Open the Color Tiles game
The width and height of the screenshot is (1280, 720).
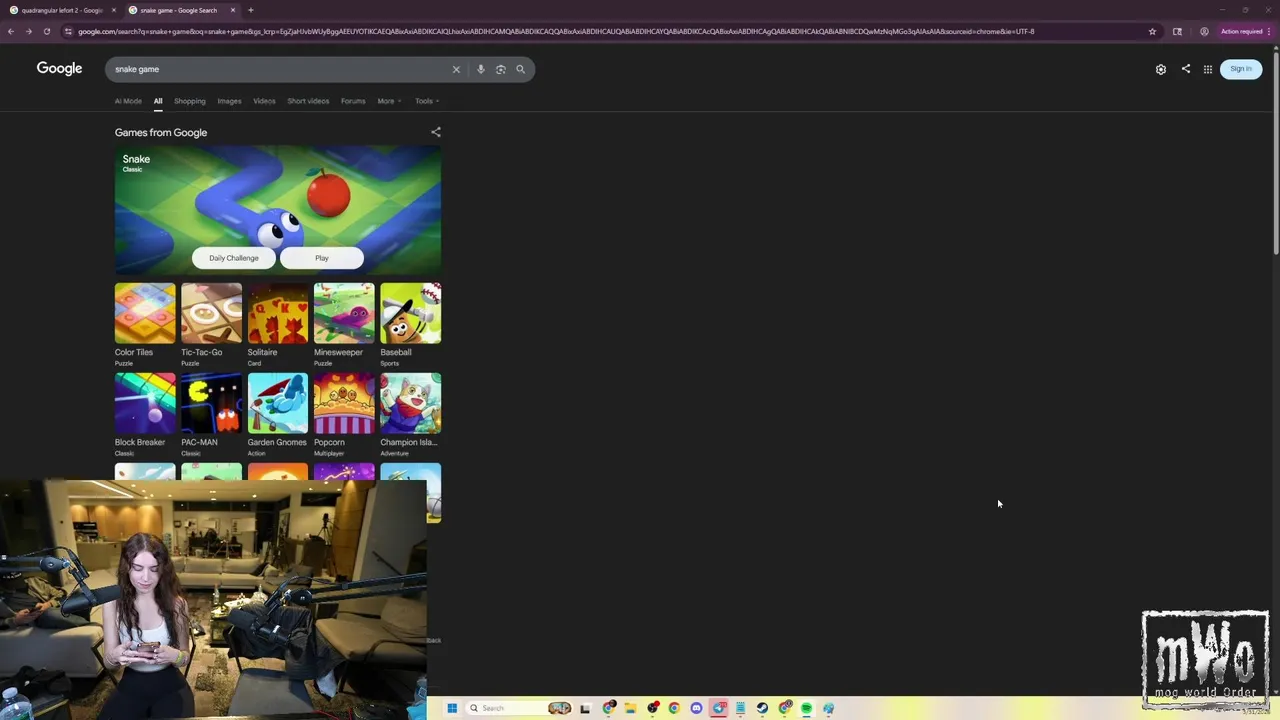[x=145, y=324]
